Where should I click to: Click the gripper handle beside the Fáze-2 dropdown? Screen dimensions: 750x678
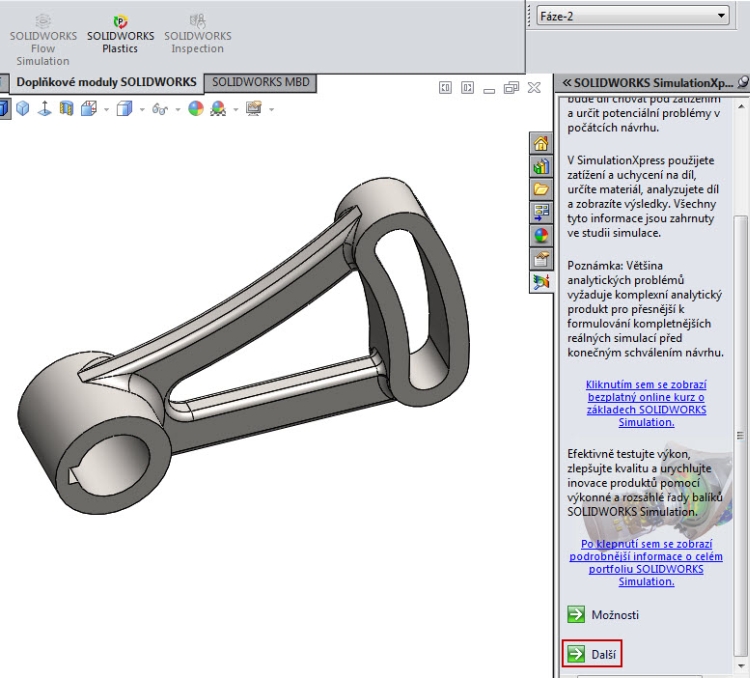coord(529,16)
